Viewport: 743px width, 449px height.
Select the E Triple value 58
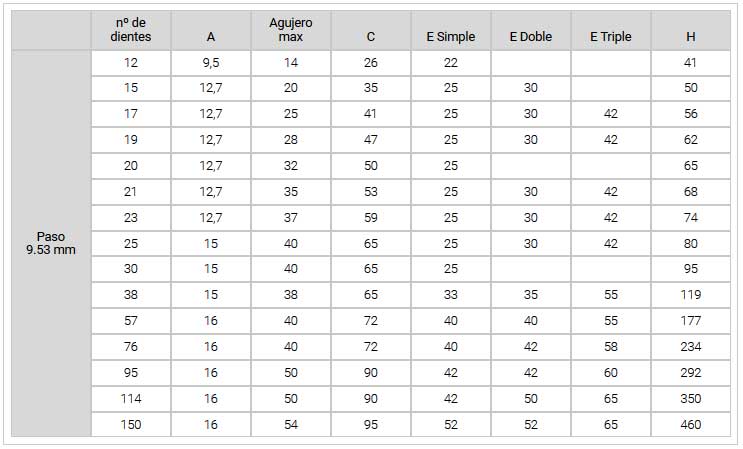coord(611,347)
